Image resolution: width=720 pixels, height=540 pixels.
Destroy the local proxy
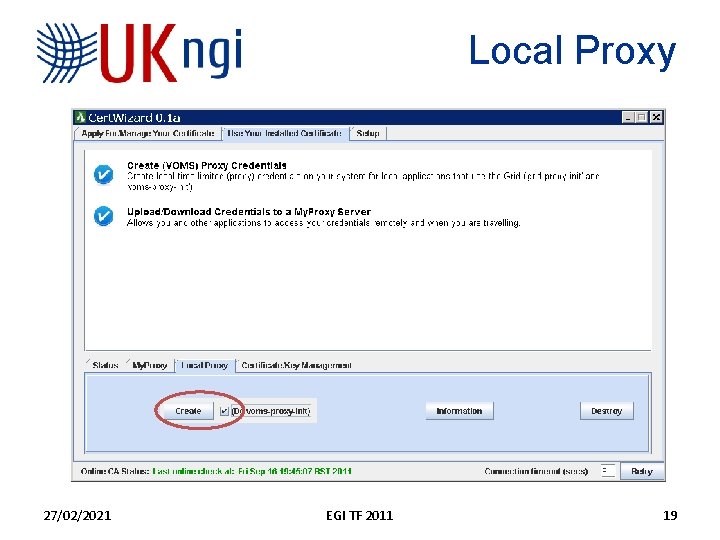607,411
